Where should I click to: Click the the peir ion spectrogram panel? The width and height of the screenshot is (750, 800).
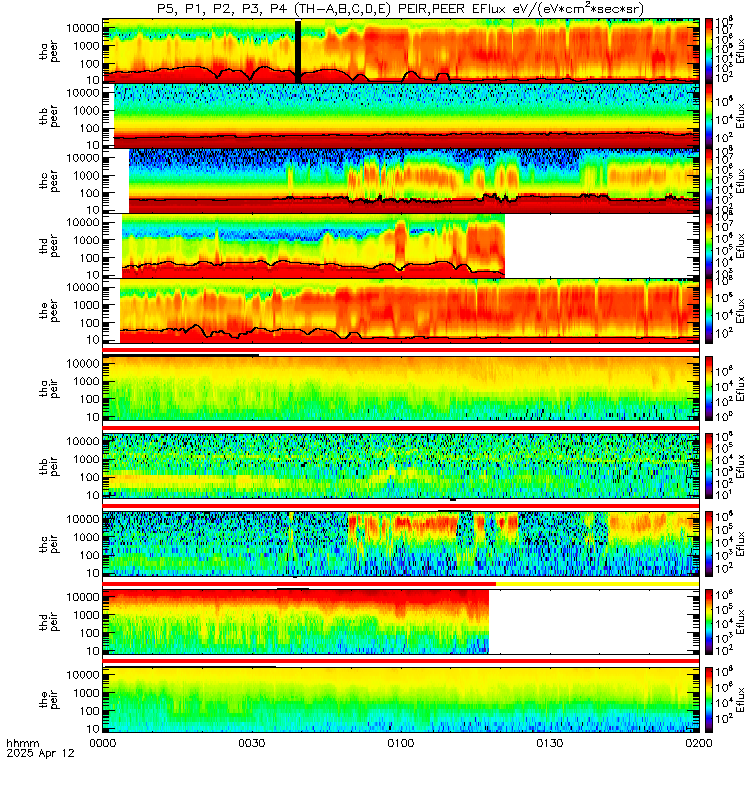(401, 699)
